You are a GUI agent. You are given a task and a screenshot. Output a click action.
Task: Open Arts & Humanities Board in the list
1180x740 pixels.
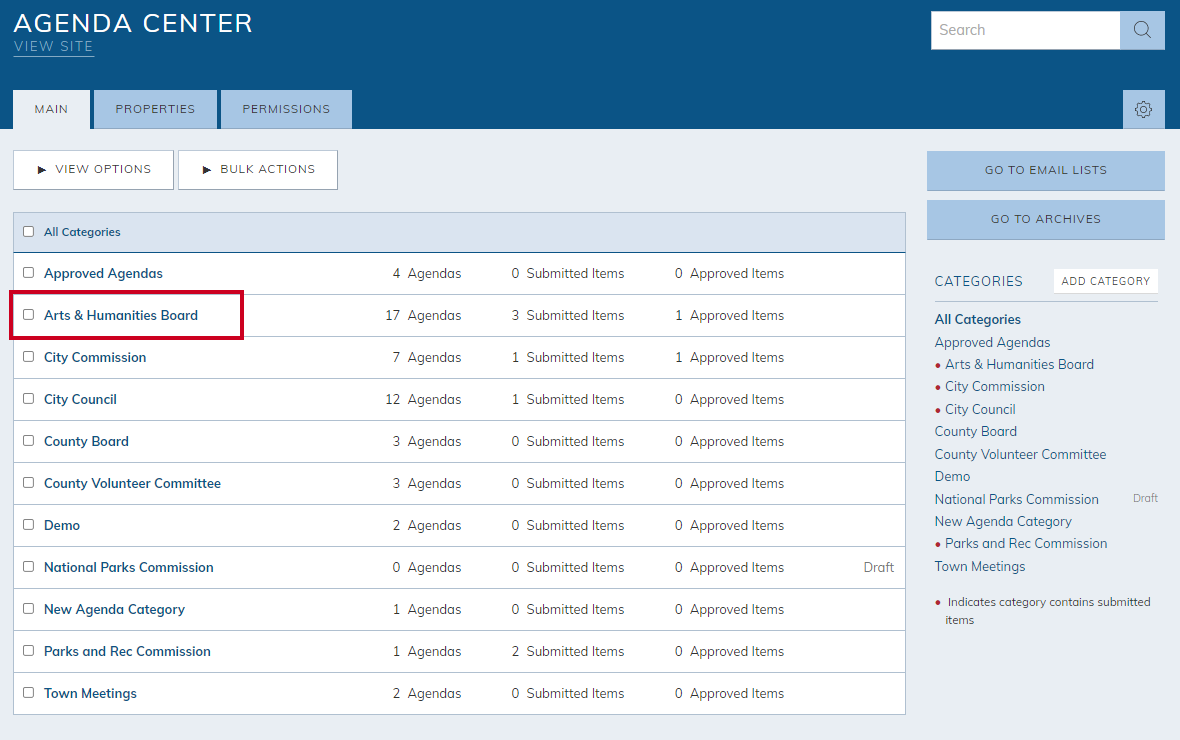click(120, 315)
